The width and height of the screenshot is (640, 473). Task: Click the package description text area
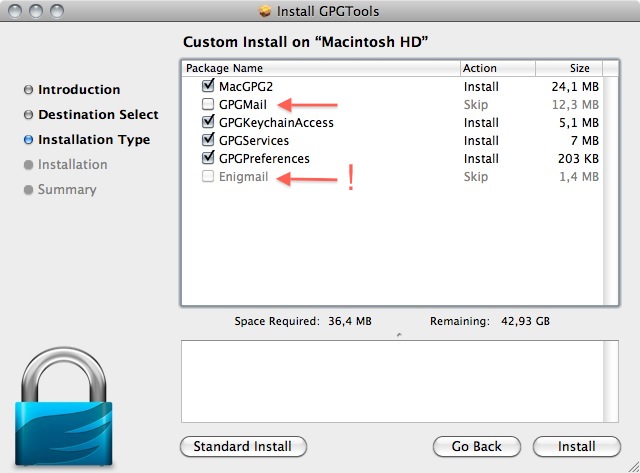tap(398, 381)
